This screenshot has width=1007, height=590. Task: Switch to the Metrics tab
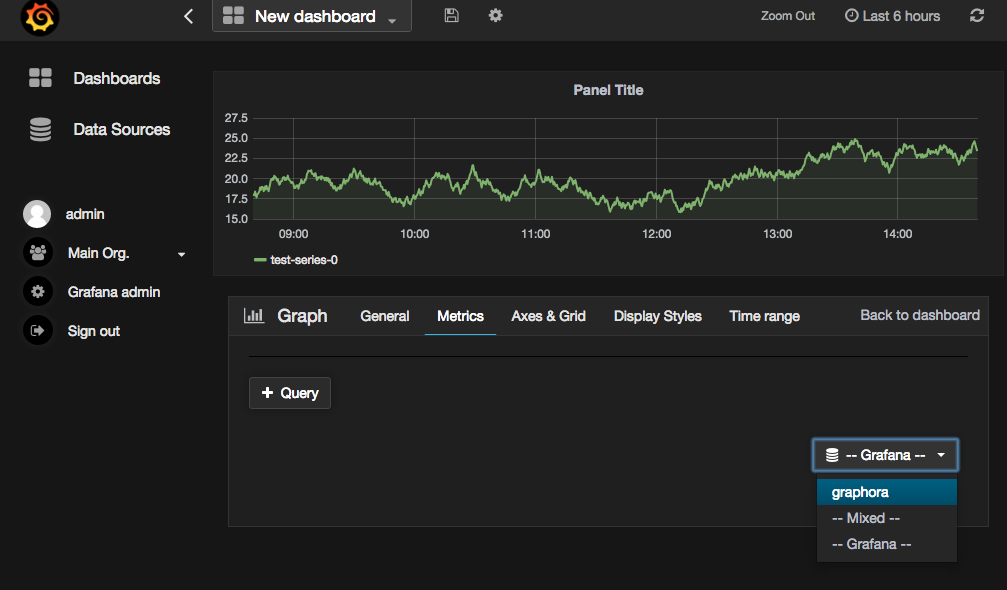click(460, 316)
